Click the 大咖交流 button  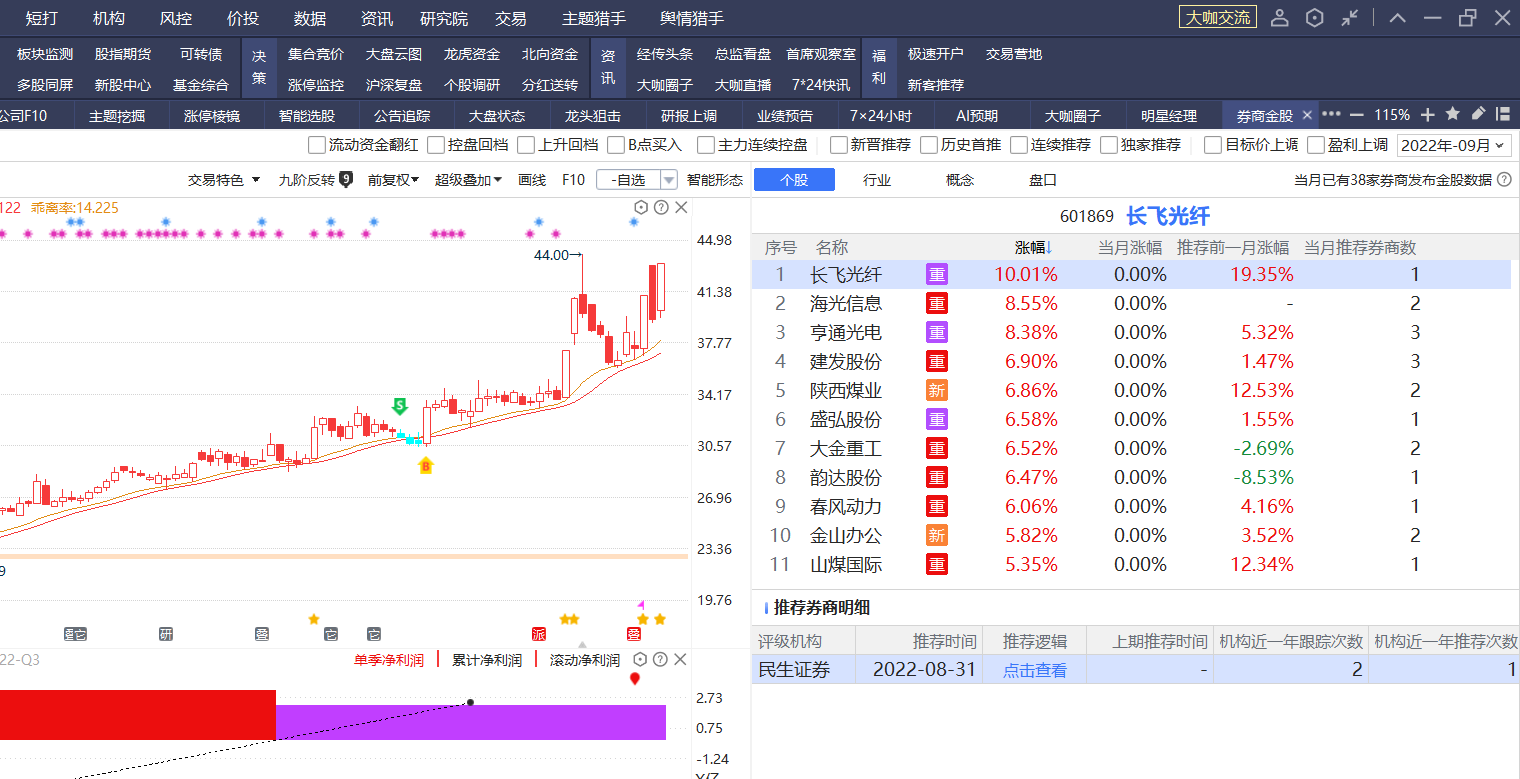pyautogui.click(x=1217, y=18)
